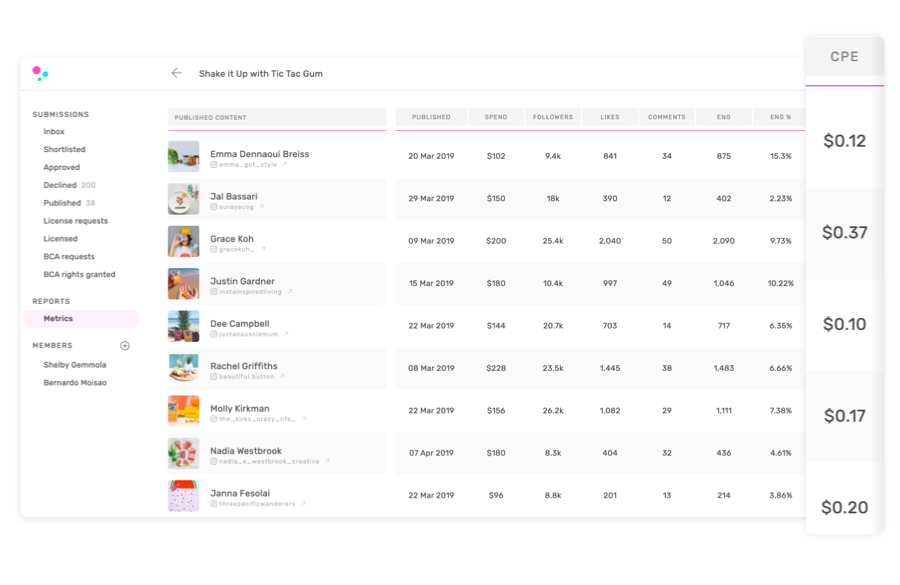The width and height of the screenshot is (900, 585).
Task: Open the Inbox submissions section
Action: (54, 132)
